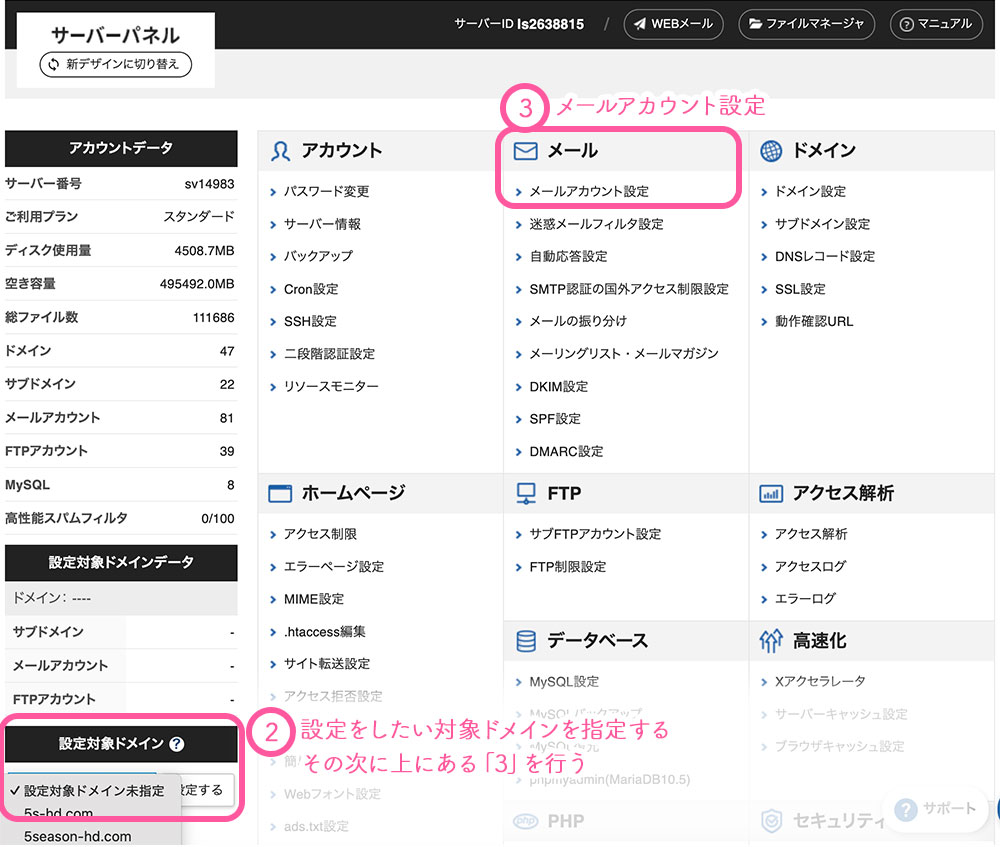This screenshot has width=1000, height=847.
Task: Click the database cylinder icon
Action: pyautogui.click(x=526, y=641)
